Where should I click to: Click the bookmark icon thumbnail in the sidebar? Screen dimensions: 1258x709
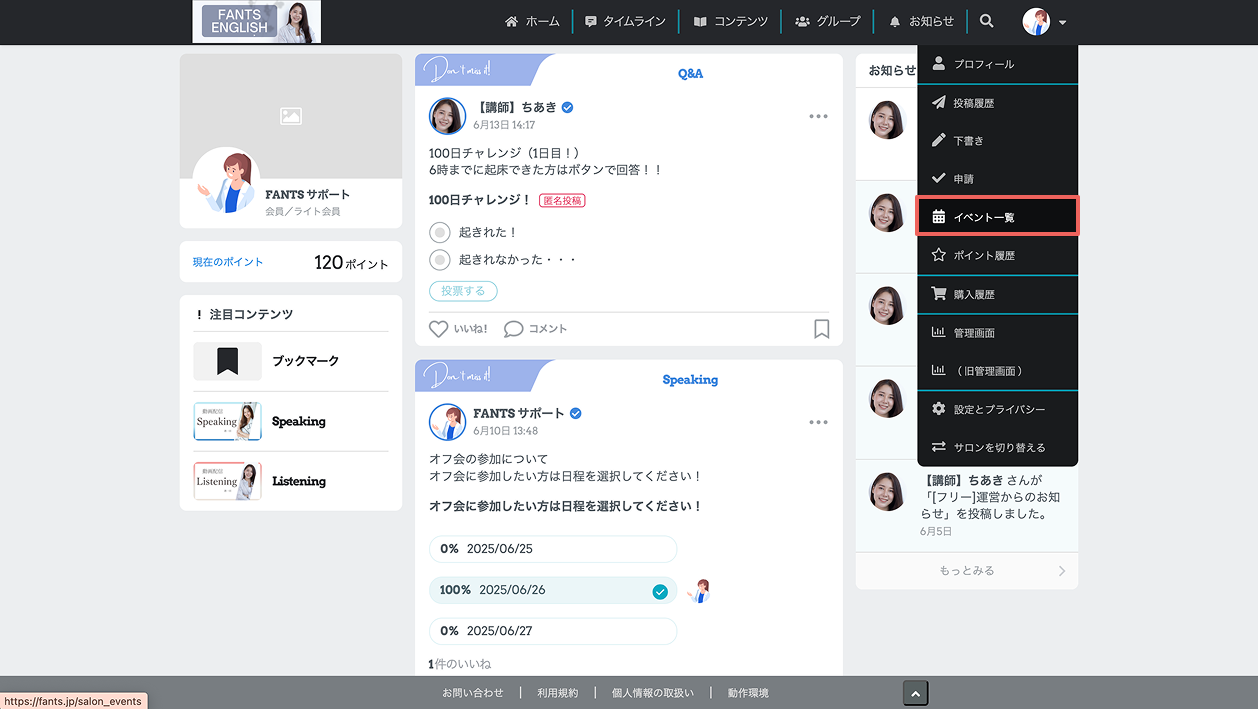[x=227, y=361]
